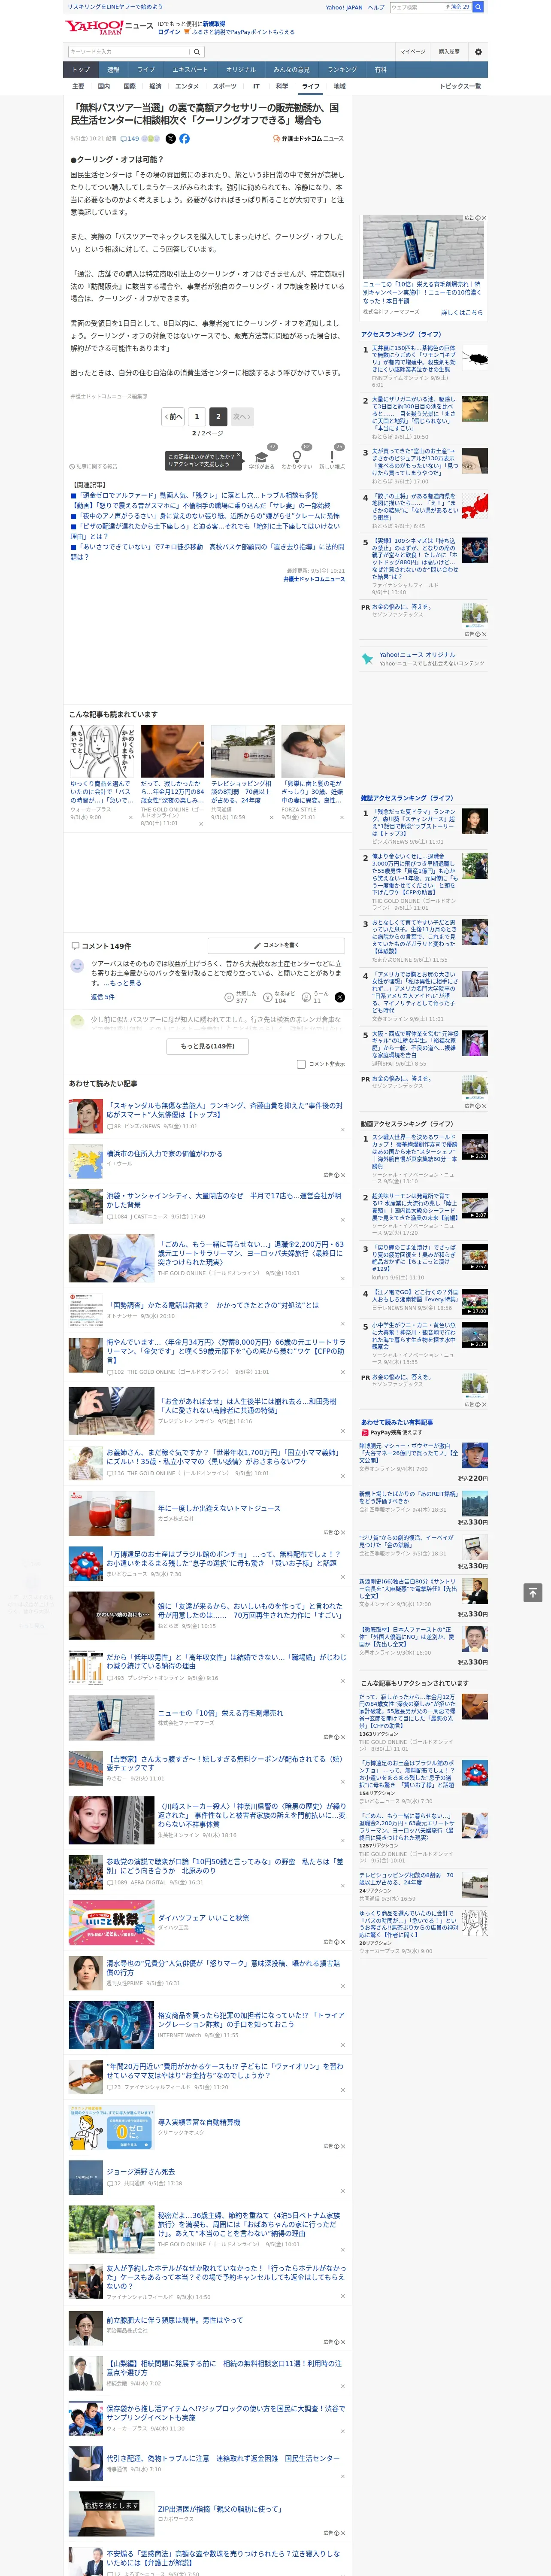Share first comment on X
Image resolution: width=551 pixels, height=2576 pixels.
click(x=339, y=997)
